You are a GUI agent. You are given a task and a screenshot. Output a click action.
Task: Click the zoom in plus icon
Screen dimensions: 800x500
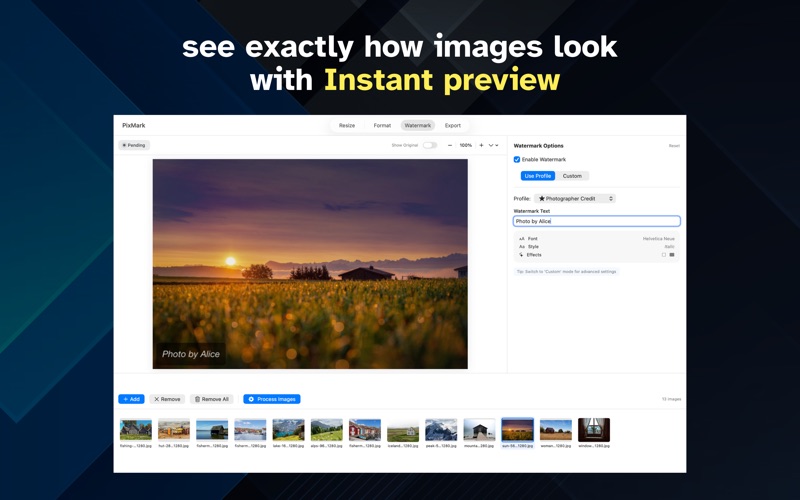tap(481, 145)
